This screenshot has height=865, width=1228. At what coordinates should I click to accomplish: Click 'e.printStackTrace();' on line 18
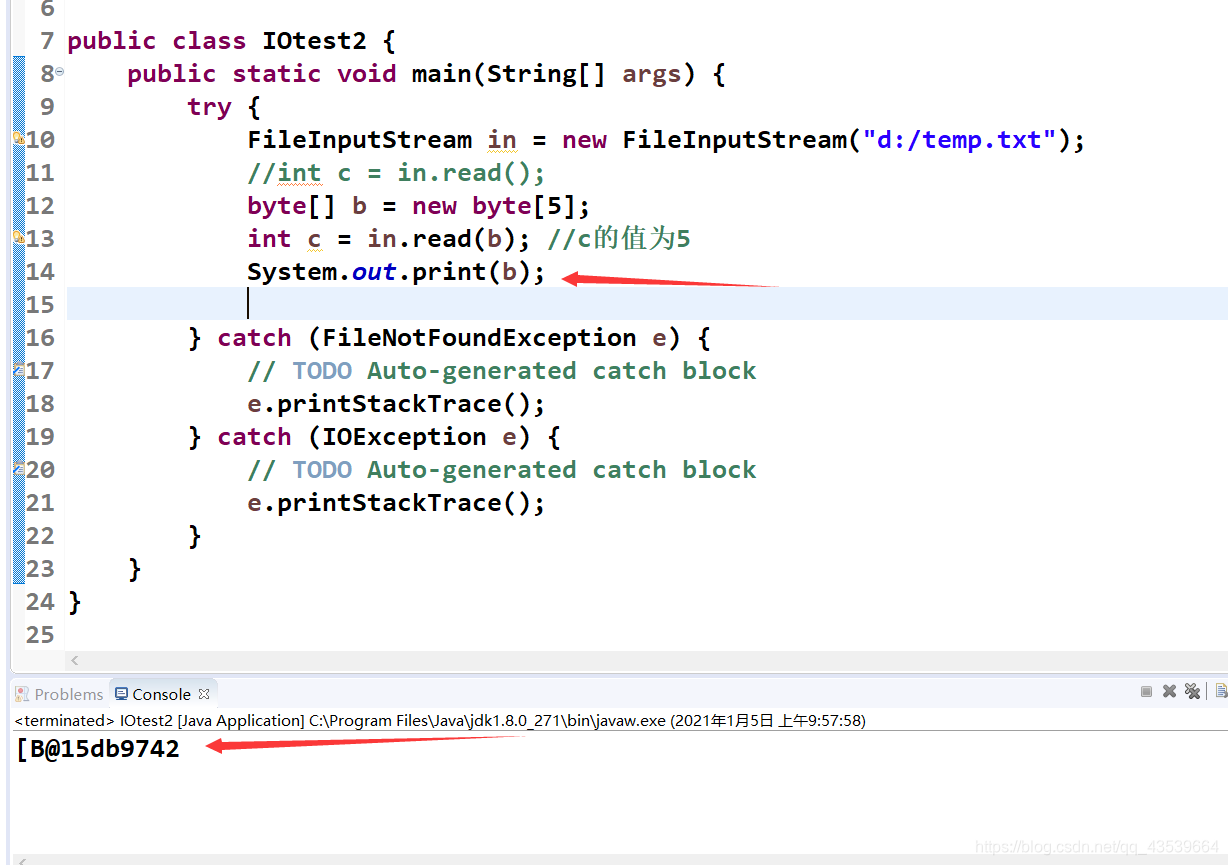[x=396, y=404]
